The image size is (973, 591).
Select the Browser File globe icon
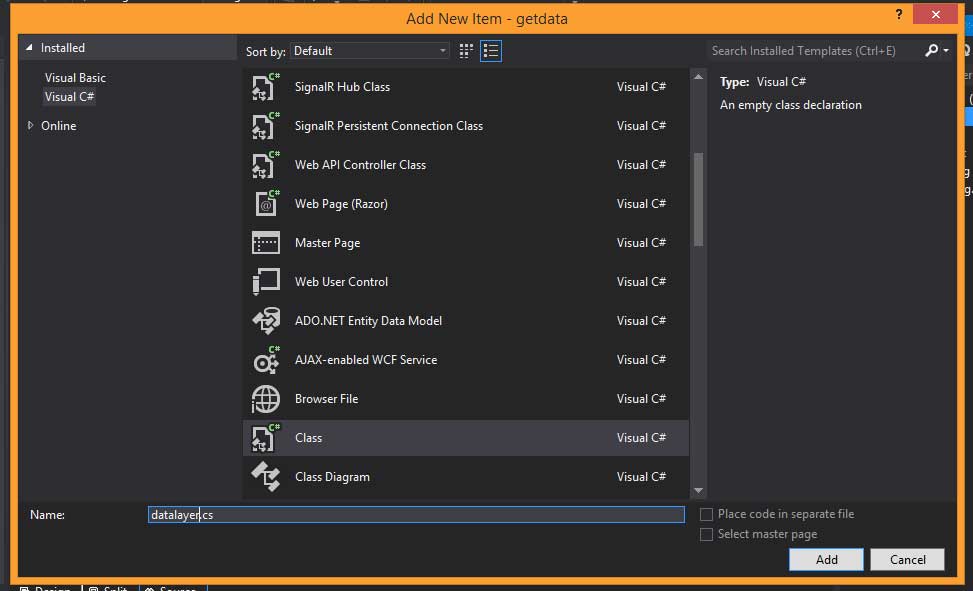tap(265, 399)
